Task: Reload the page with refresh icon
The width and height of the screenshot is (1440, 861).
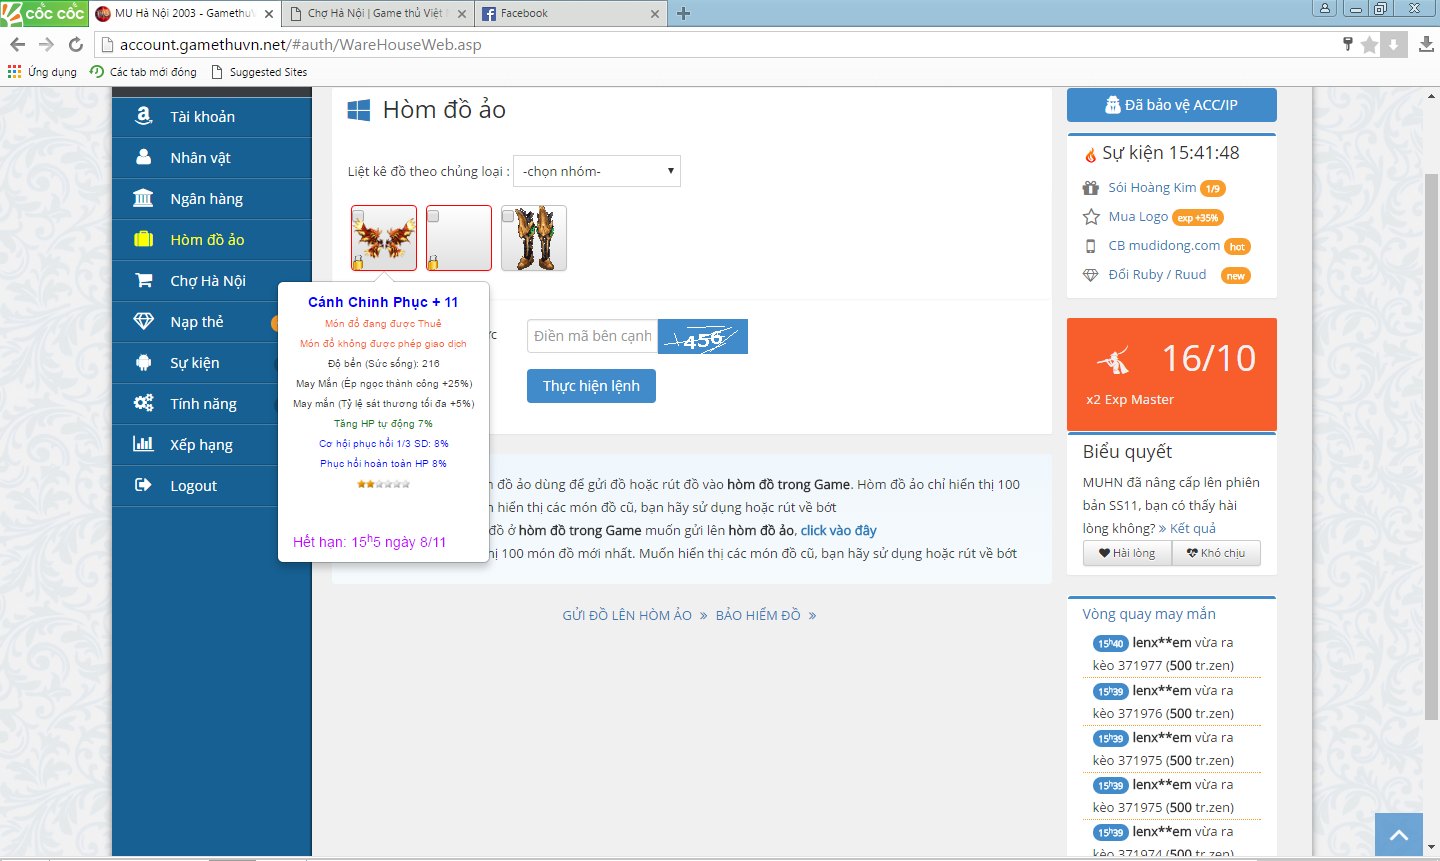Action: (75, 44)
